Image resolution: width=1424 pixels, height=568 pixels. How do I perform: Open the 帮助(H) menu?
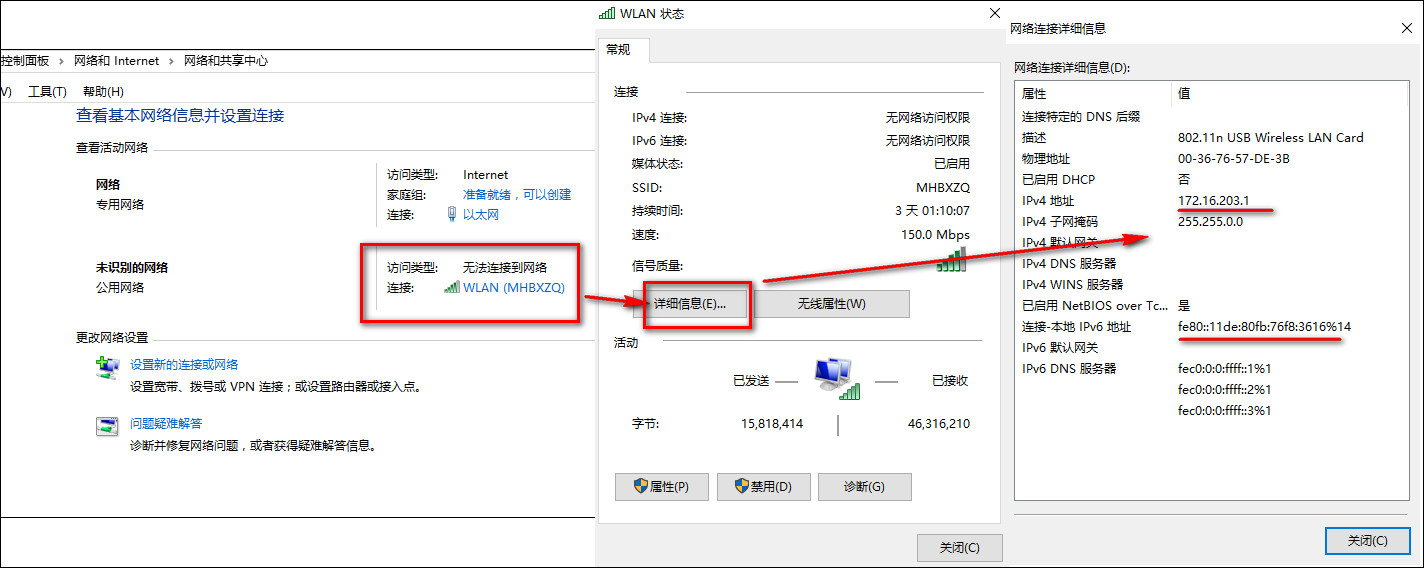click(103, 91)
